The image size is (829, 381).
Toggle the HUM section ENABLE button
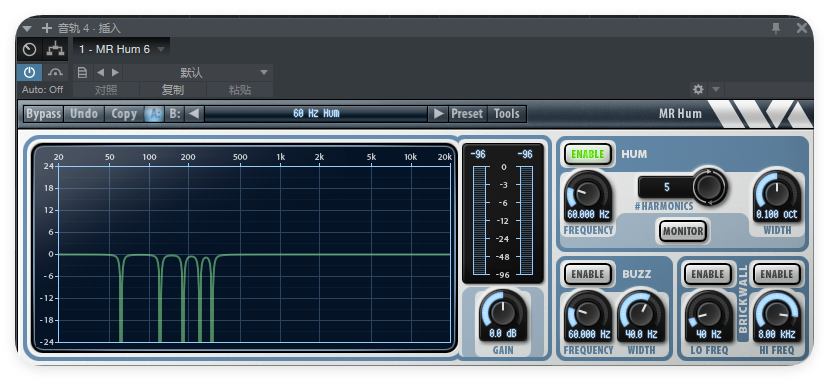(x=587, y=154)
